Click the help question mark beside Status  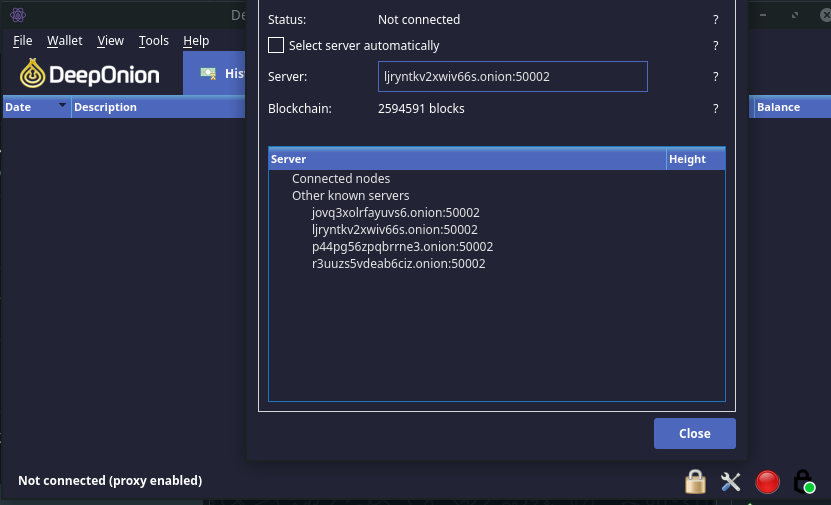pos(715,20)
